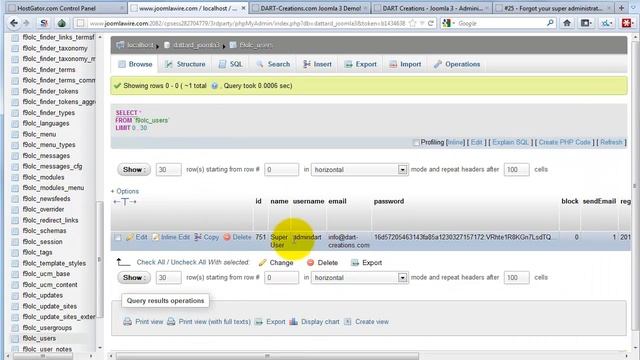Image resolution: width=640 pixels, height=360 pixels.
Task: Click Export icon beside With selected
Action: coord(355,262)
